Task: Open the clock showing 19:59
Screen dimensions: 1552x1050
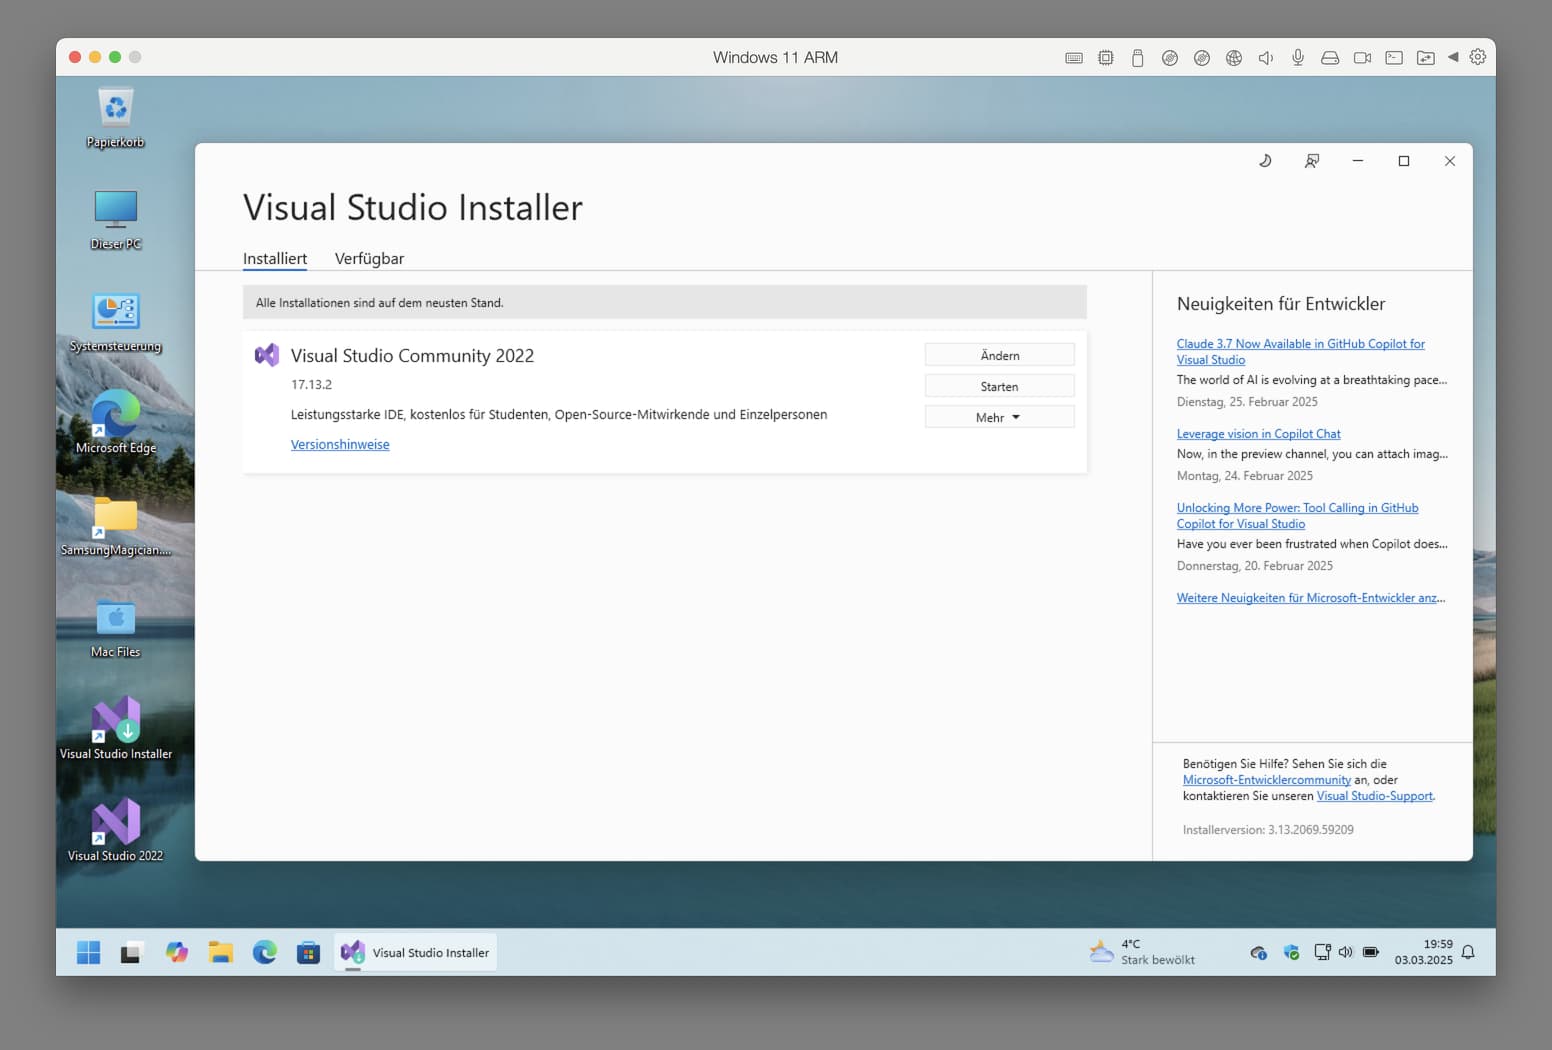Action: click(1424, 952)
